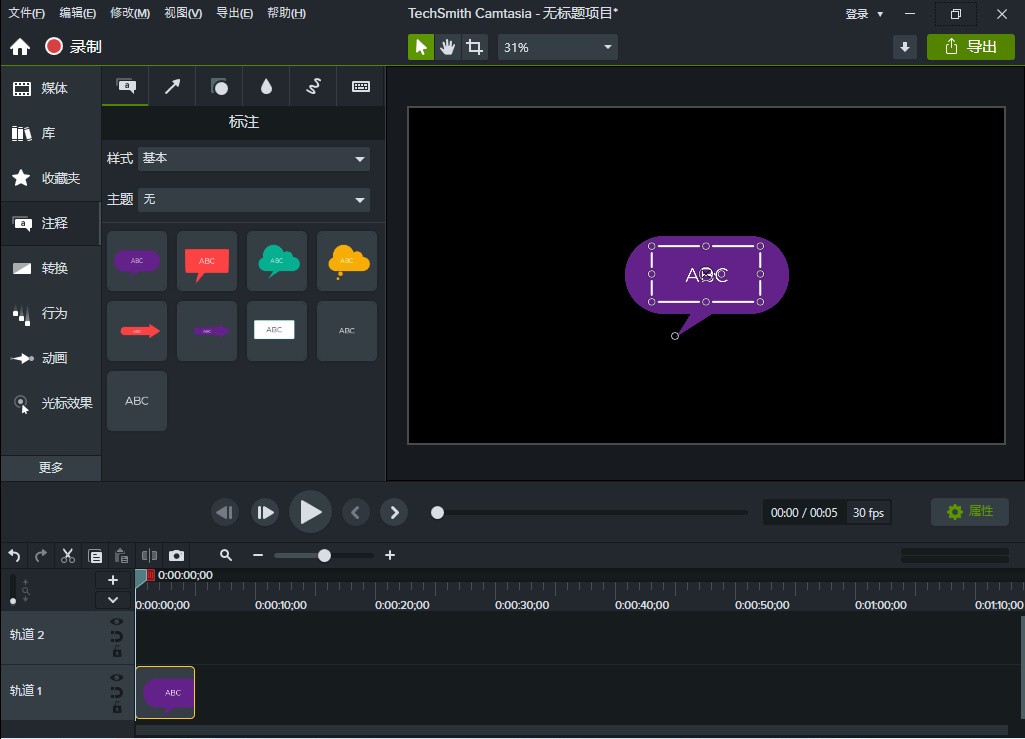The width and height of the screenshot is (1025, 739).
Task: Open the 主题 theme dropdown
Action: click(x=253, y=200)
